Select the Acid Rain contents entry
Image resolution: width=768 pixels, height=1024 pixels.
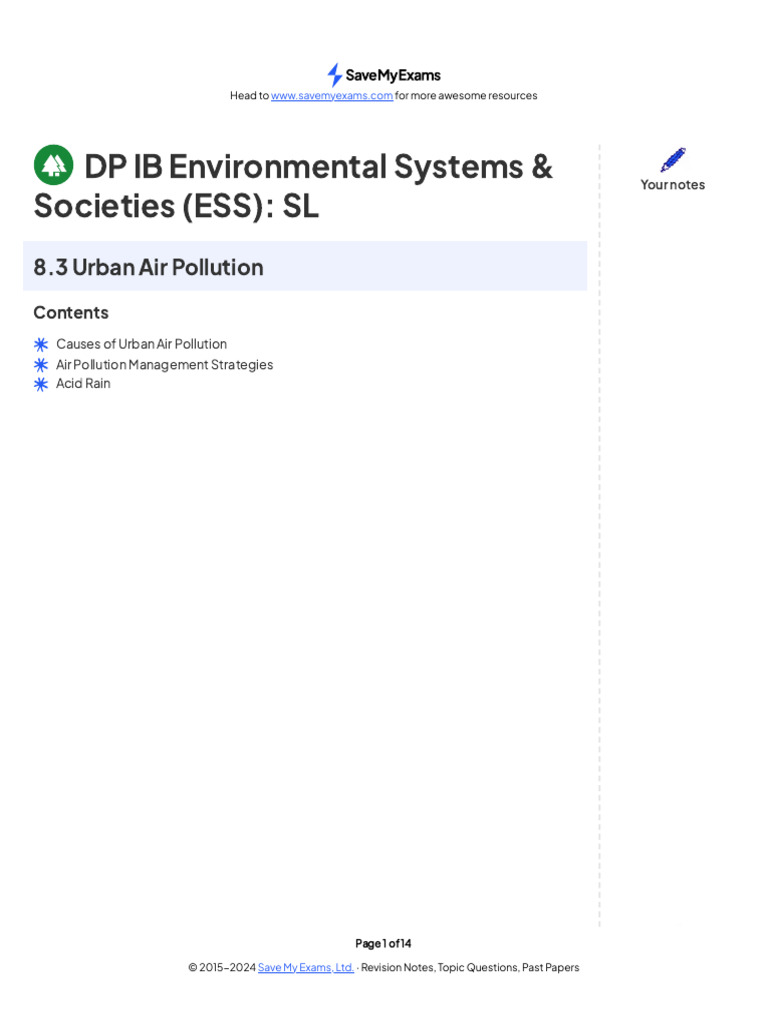coord(83,383)
